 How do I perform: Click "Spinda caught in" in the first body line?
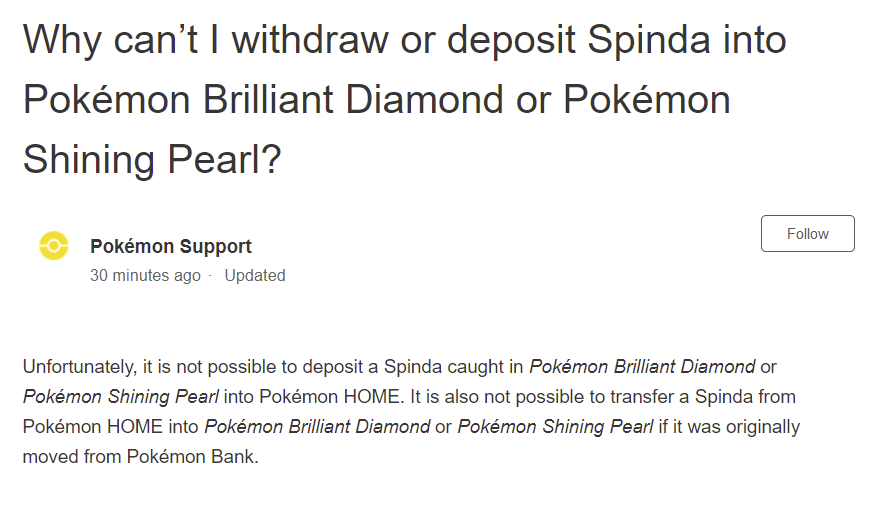[454, 367]
